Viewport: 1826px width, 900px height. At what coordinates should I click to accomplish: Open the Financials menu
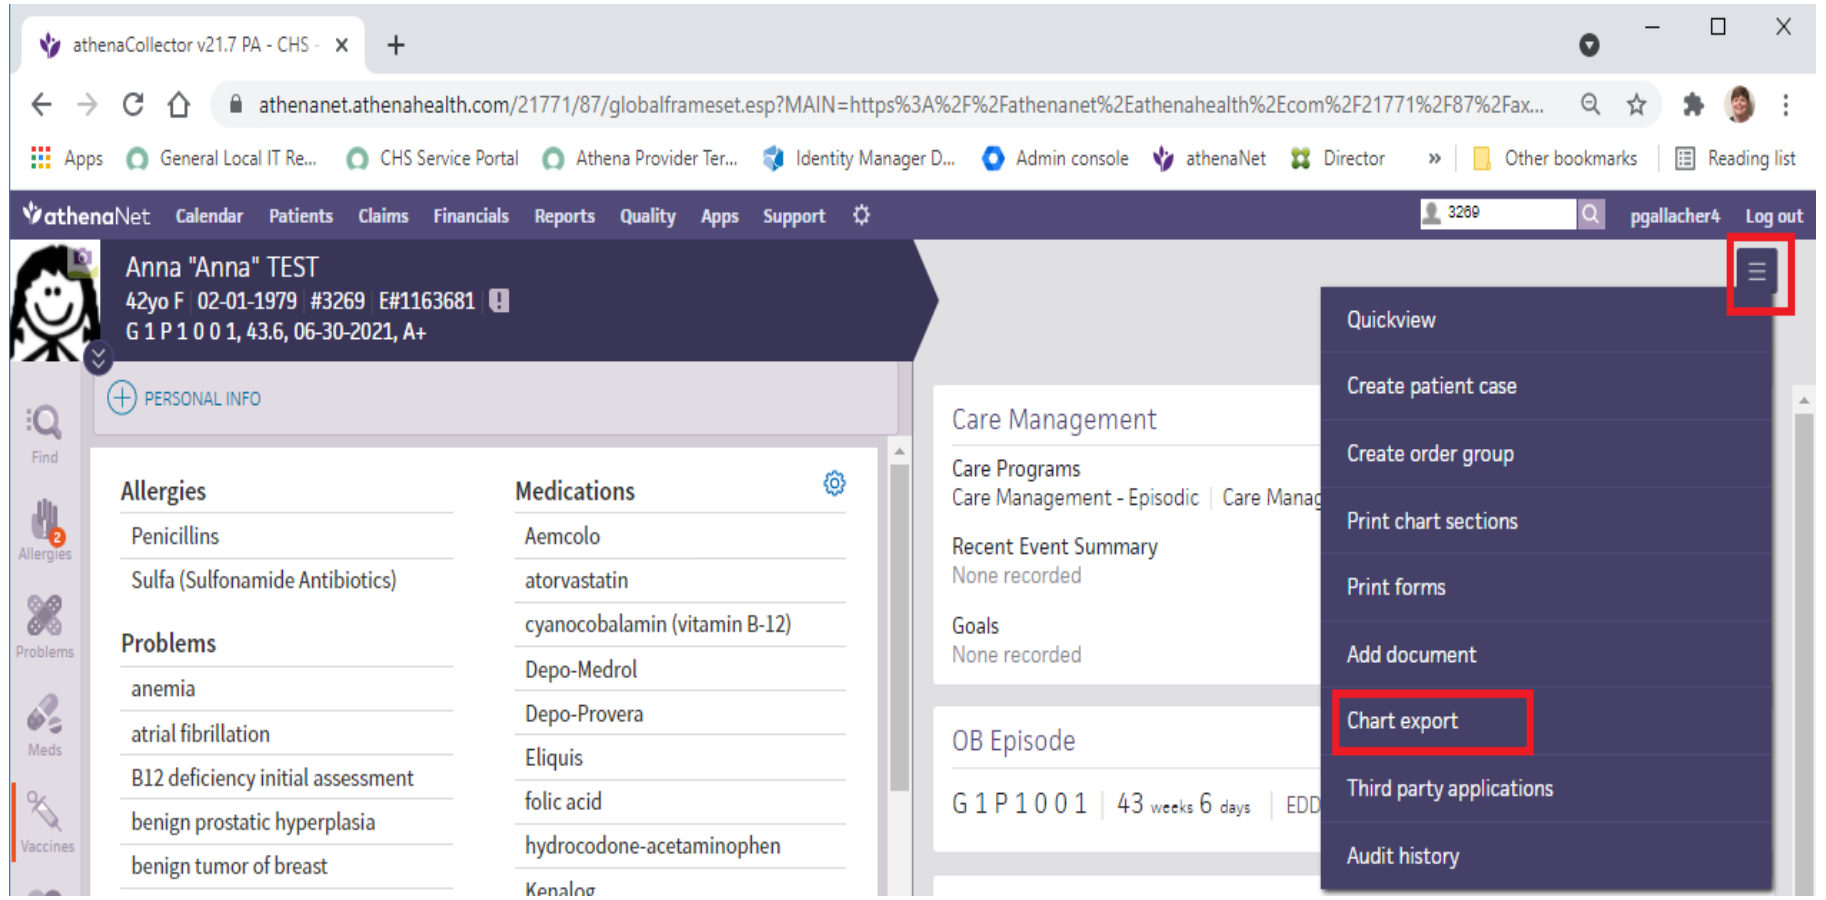[x=471, y=216]
